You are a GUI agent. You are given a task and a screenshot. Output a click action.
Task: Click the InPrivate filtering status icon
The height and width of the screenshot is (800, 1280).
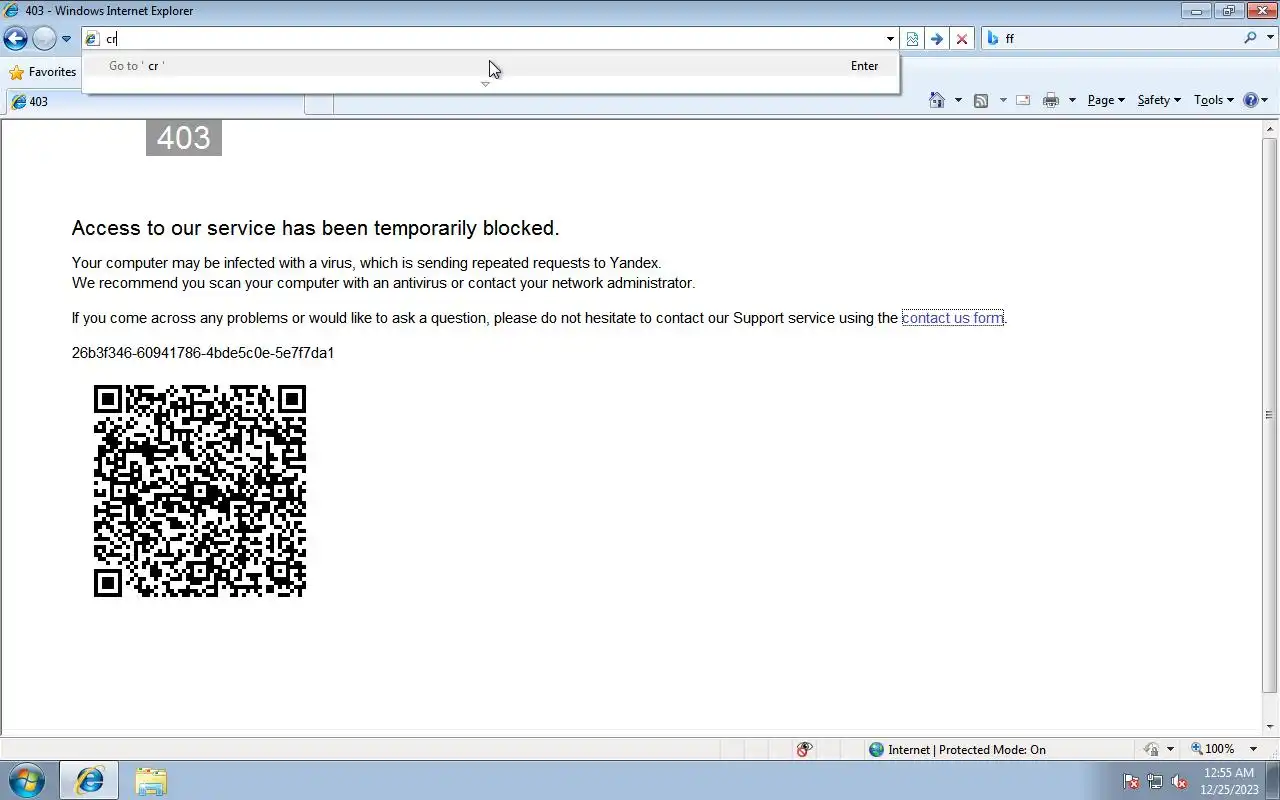coord(805,749)
